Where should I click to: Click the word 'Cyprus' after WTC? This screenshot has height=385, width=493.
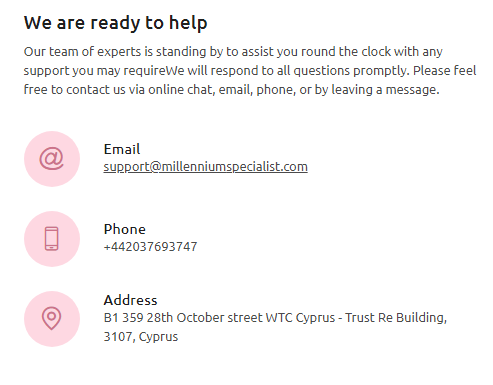coord(315,318)
